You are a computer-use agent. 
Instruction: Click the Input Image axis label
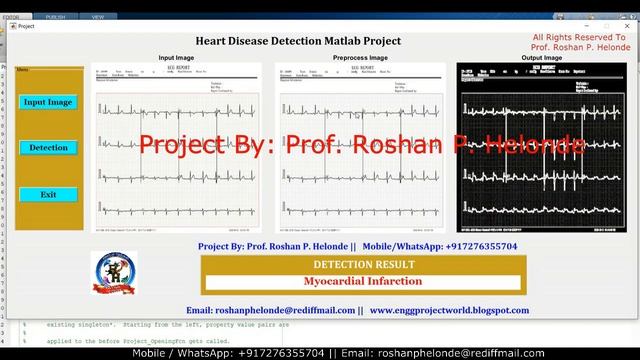[176, 58]
